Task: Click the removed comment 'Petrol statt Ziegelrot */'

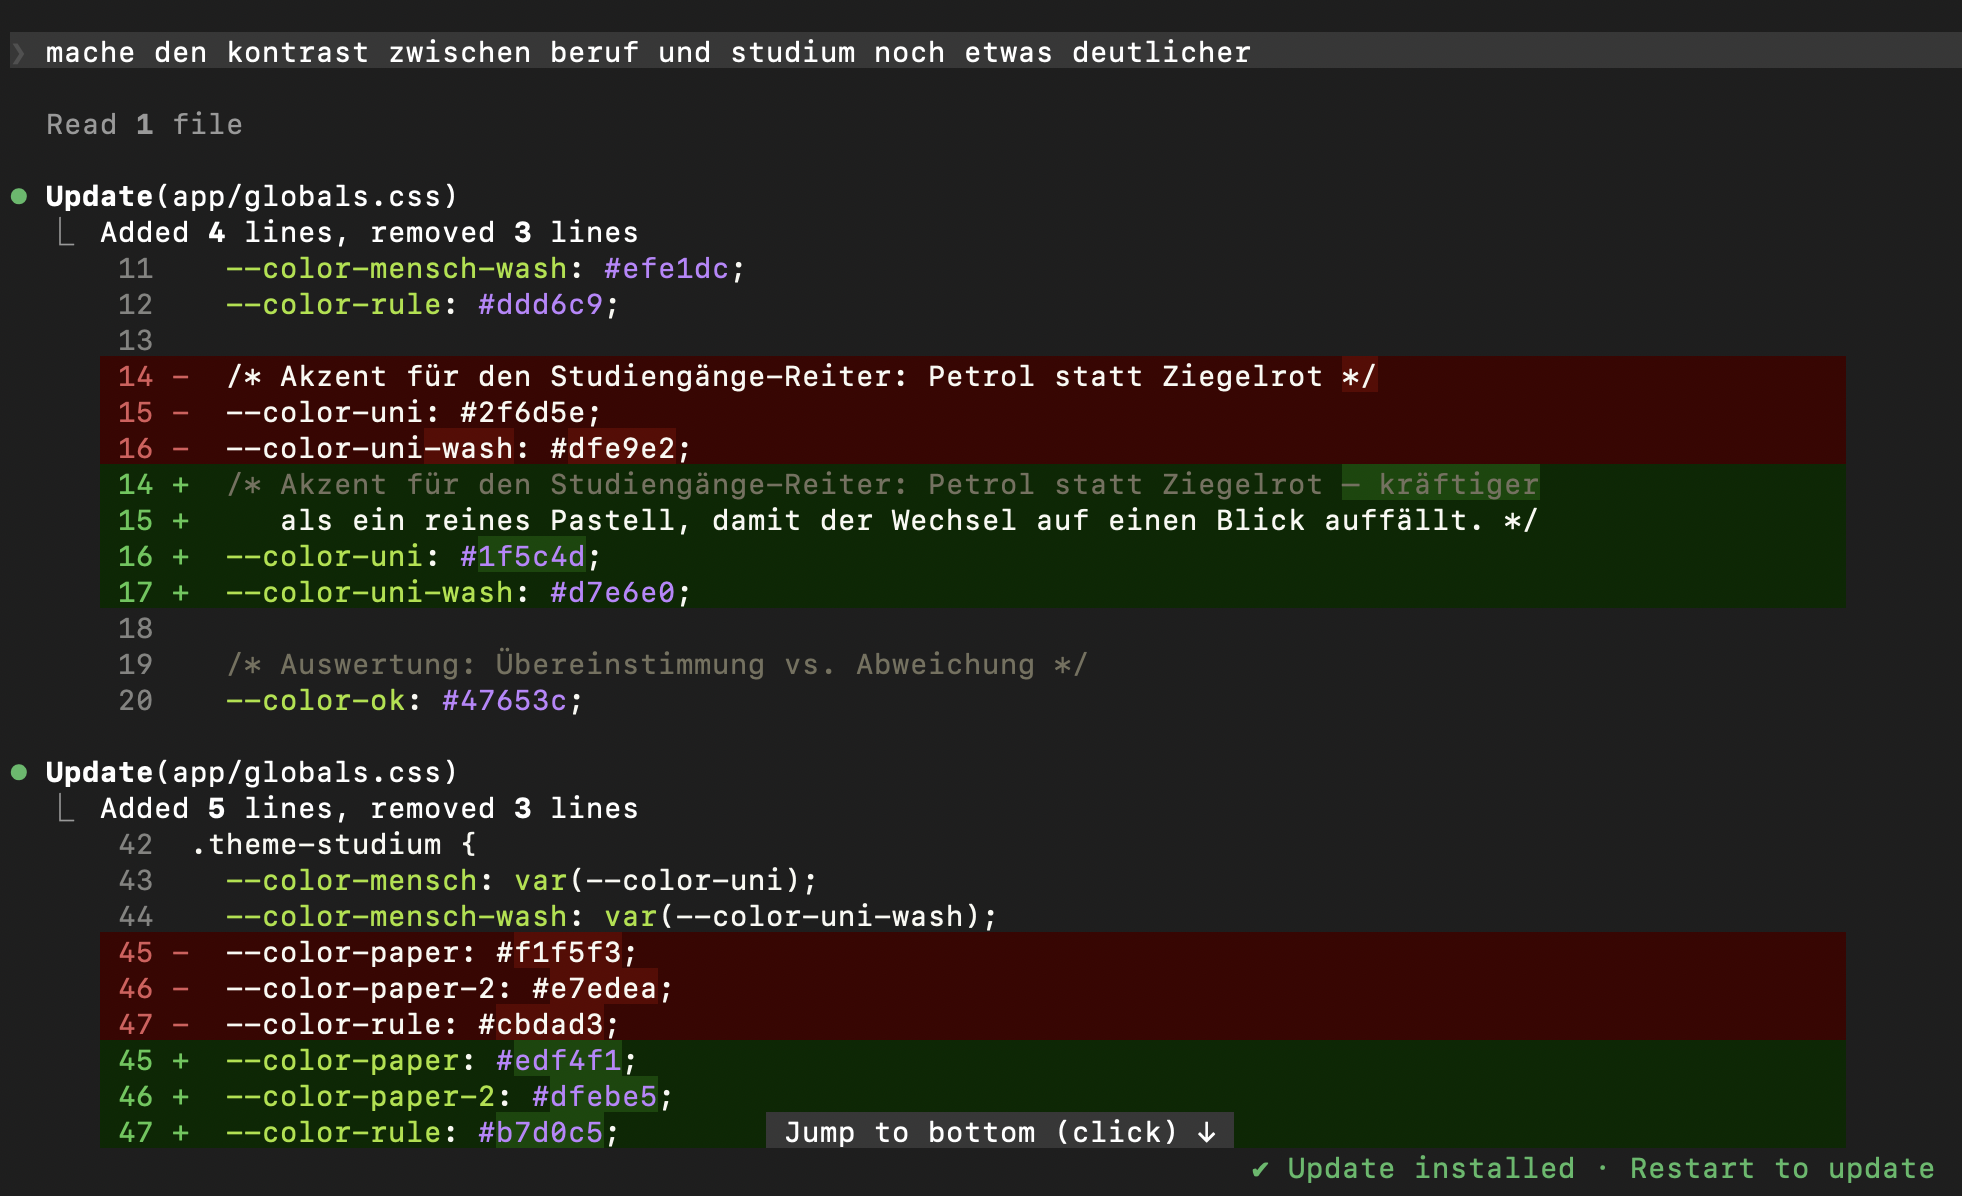Action: [x=1152, y=376]
